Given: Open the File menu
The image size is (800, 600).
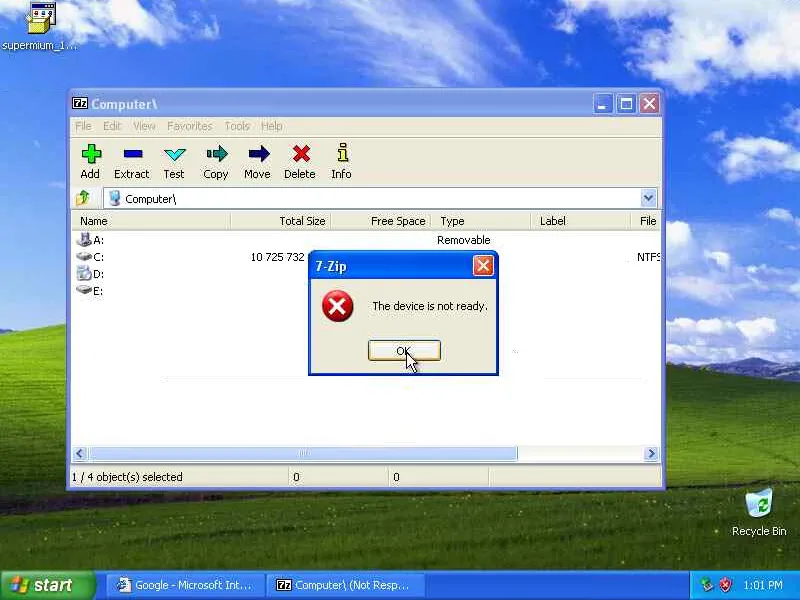Looking at the screenshot, I should coord(83,126).
